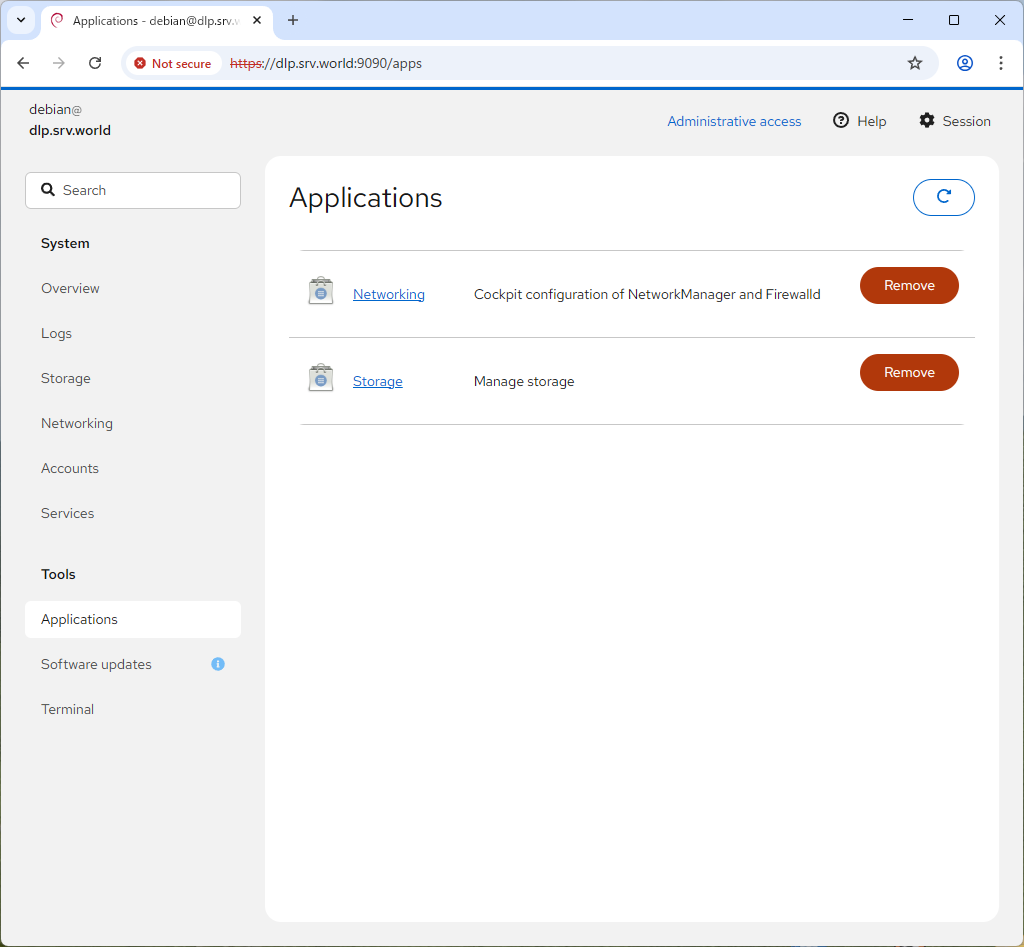Click the Software updates info badge
This screenshot has height=947, width=1024.
point(218,664)
